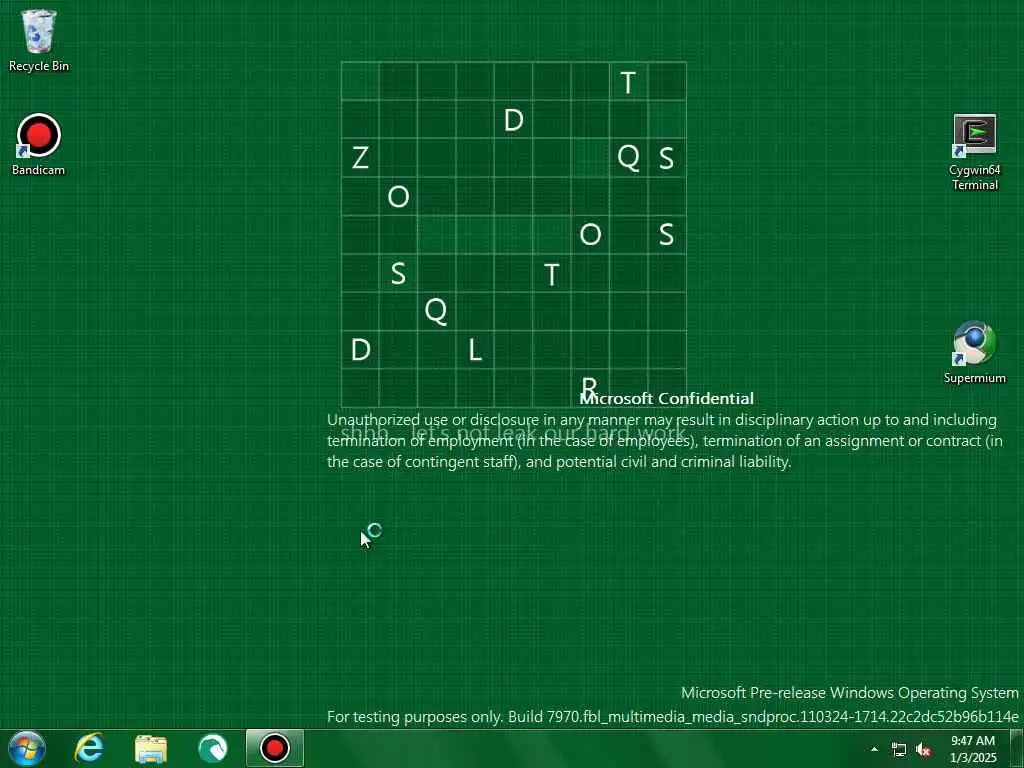The height and width of the screenshot is (768, 1024).
Task: Select the S sharing a row with T
Action: tap(398, 273)
